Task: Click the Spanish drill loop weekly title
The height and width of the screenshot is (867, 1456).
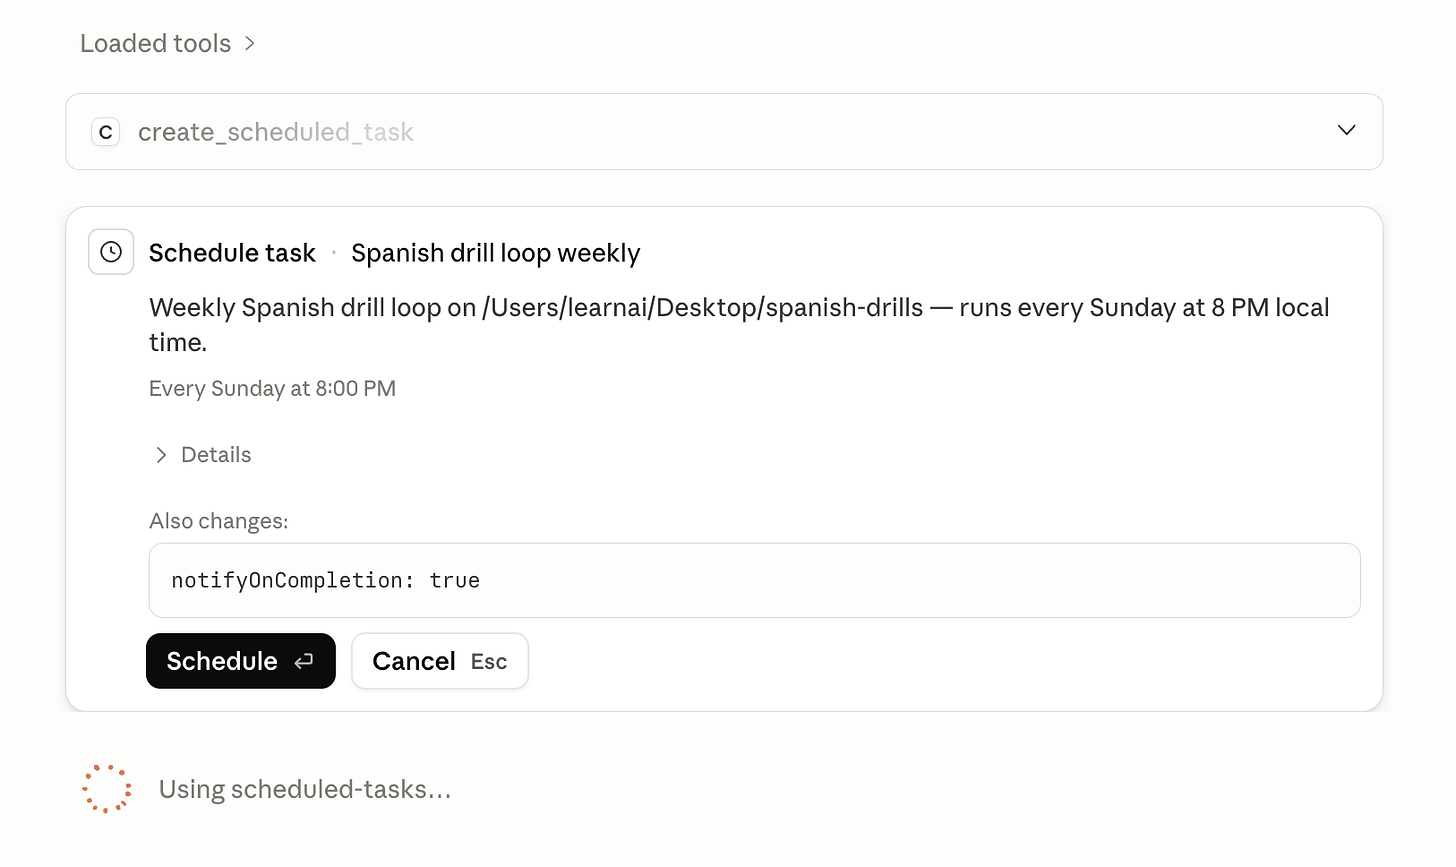Action: pos(495,253)
